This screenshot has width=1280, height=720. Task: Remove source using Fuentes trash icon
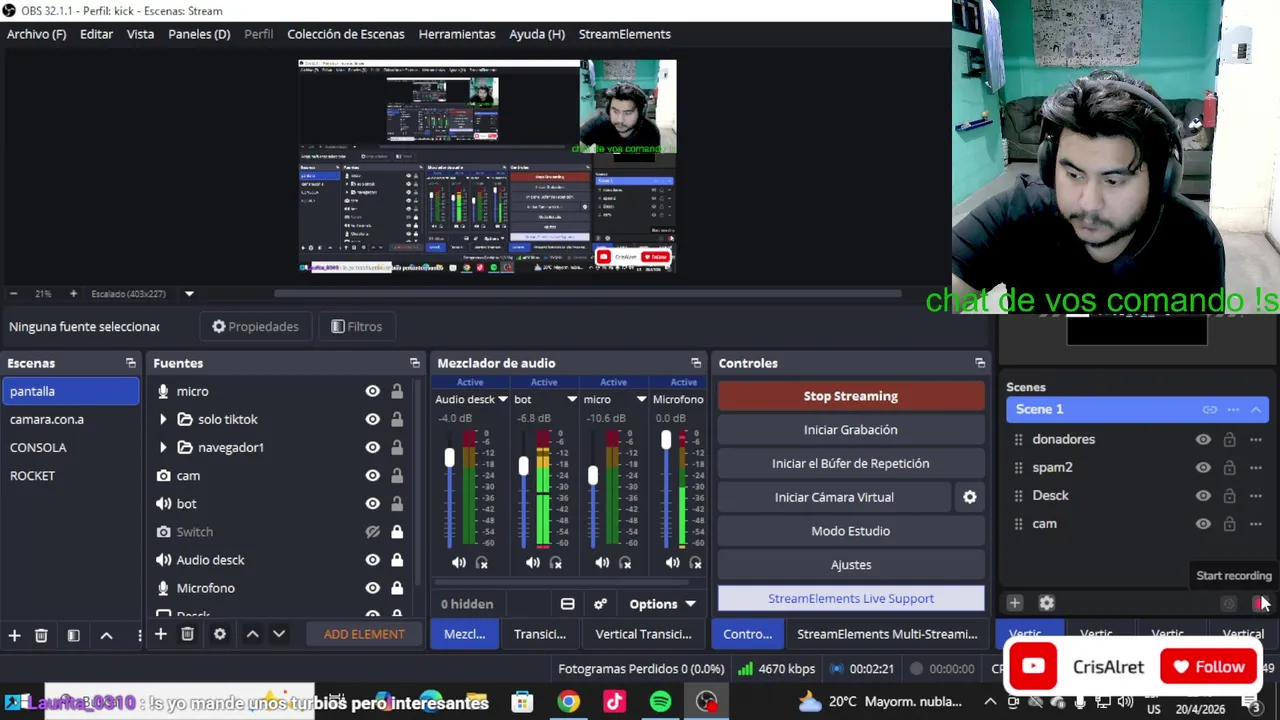(x=187, y=634)
